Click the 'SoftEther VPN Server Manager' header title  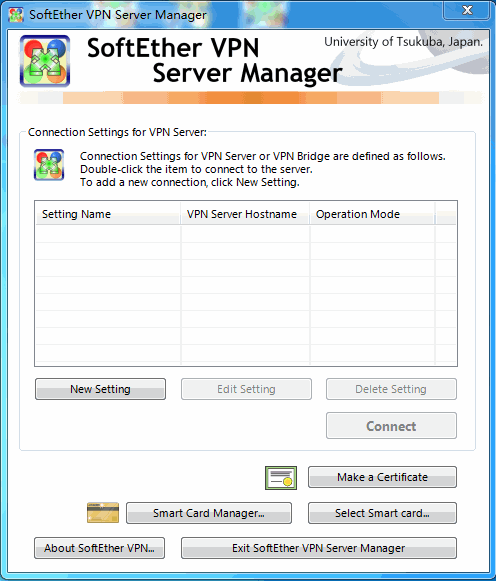tap(214, 61)
